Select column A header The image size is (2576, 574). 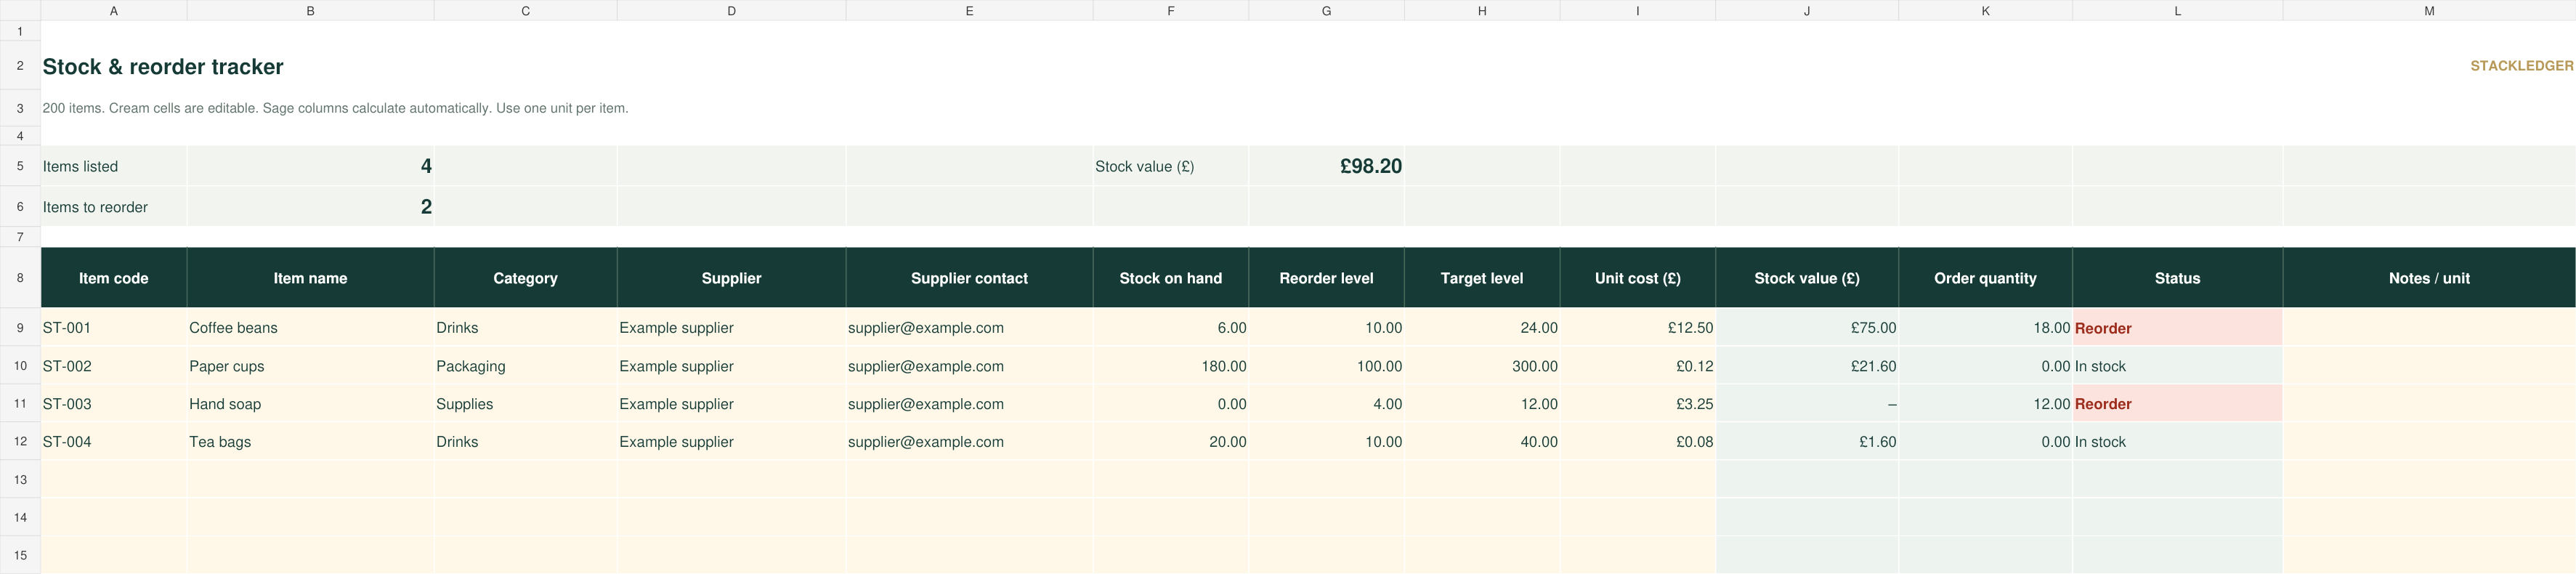click(x=113, y=10)
